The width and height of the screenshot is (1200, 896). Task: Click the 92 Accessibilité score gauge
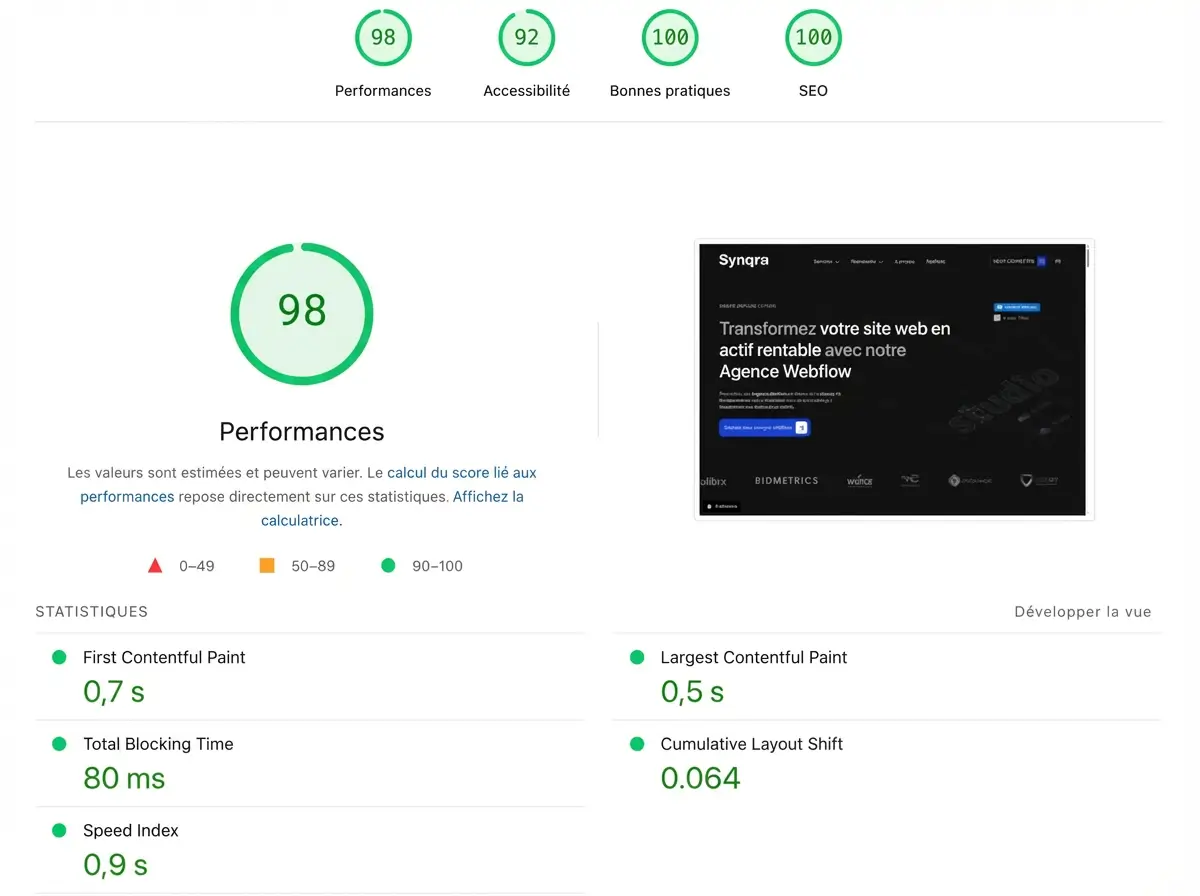tap(527, 37)
